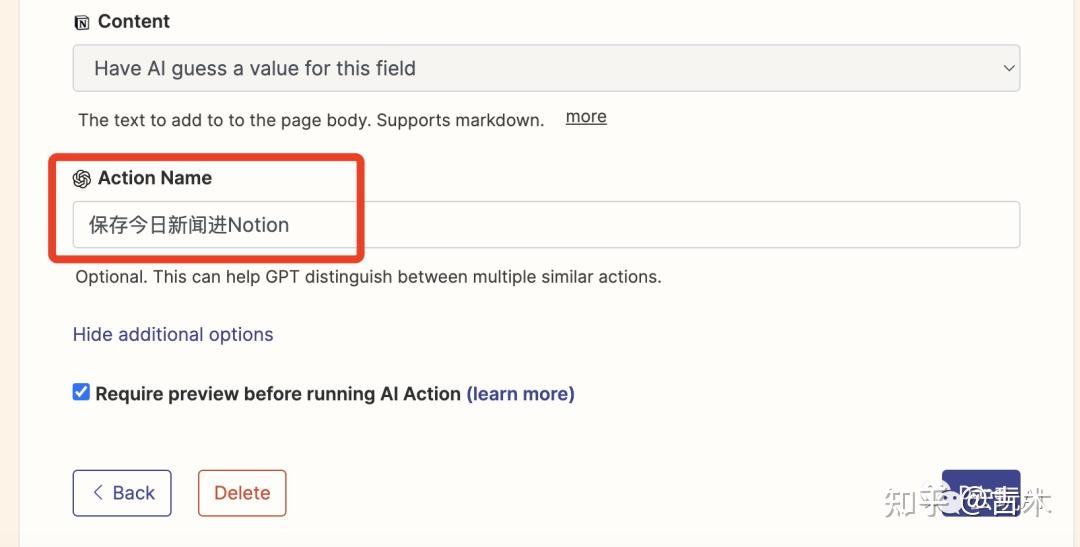The height and width of the screenshot is (547, 1080).
Task: Click the @ username watermark text
Action: pyautogui.click(x=1005, y=502)
